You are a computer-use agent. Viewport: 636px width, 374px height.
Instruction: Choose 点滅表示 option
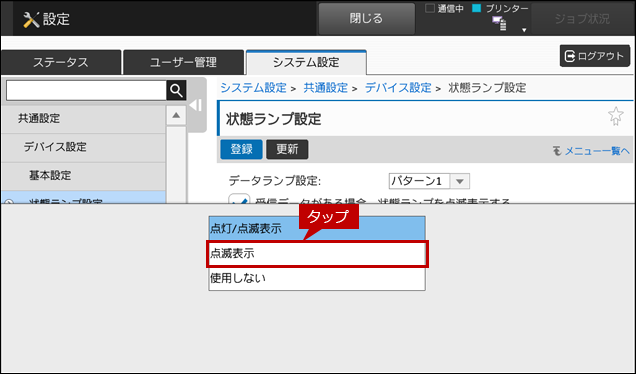pos(317,254)
